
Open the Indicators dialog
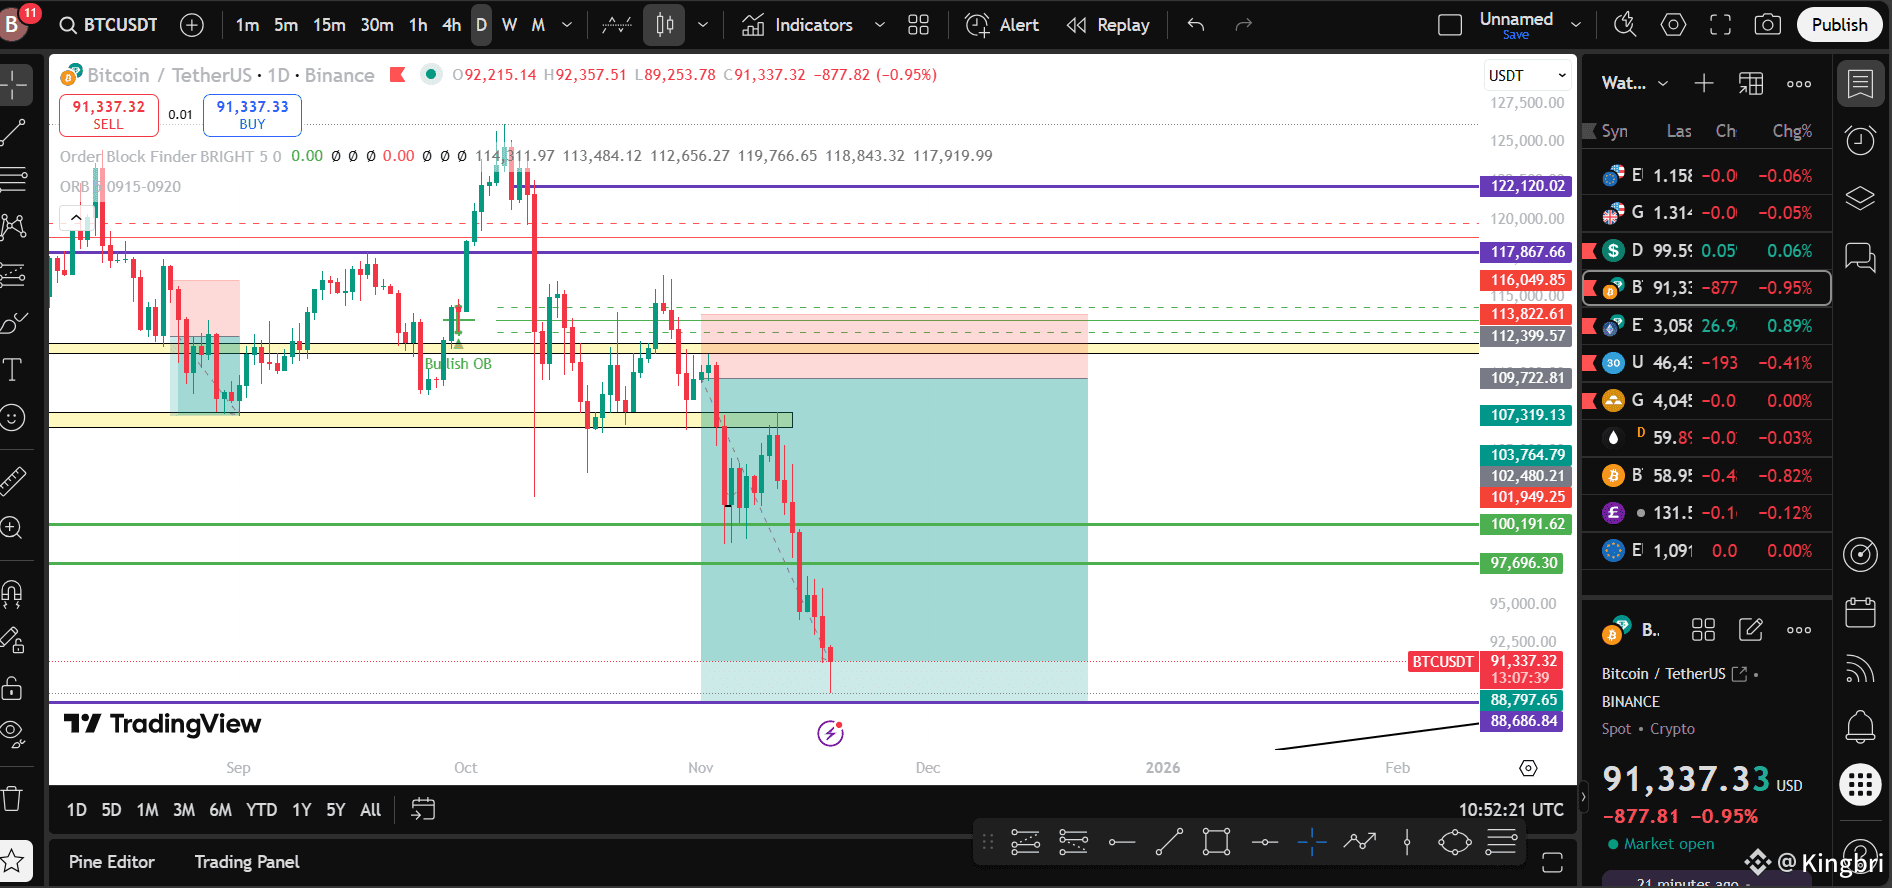coord(798,25)
